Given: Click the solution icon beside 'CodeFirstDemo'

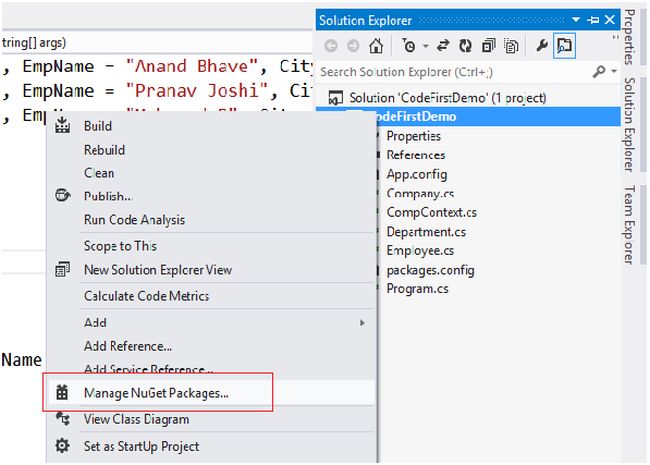Looking at the screenshot, I should [335, 98].
